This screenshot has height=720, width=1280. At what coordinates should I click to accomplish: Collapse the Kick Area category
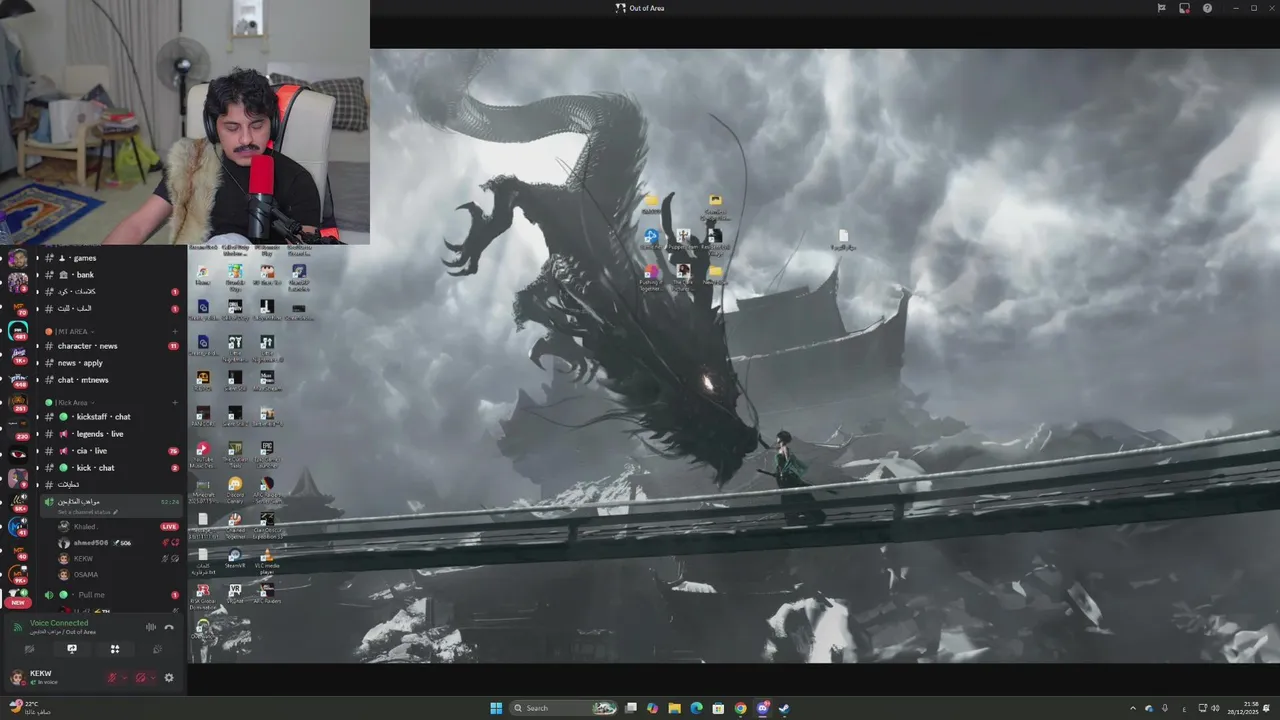72,403
